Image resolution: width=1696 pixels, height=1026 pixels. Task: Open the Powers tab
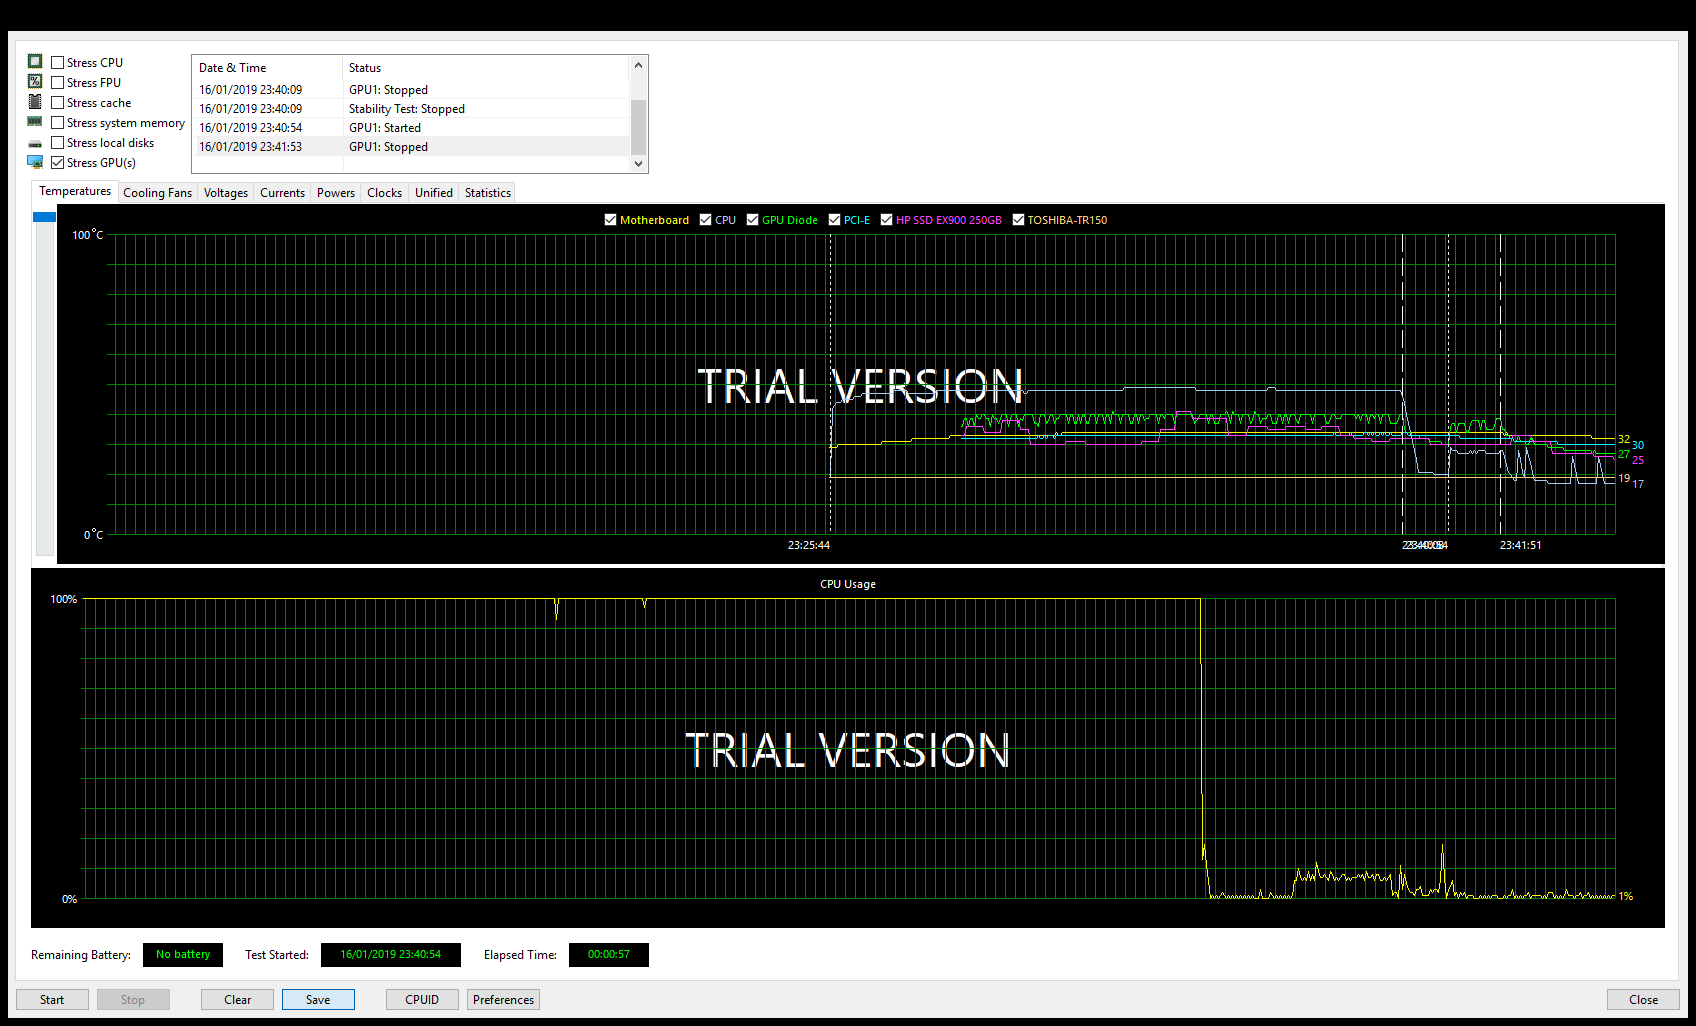336,193
